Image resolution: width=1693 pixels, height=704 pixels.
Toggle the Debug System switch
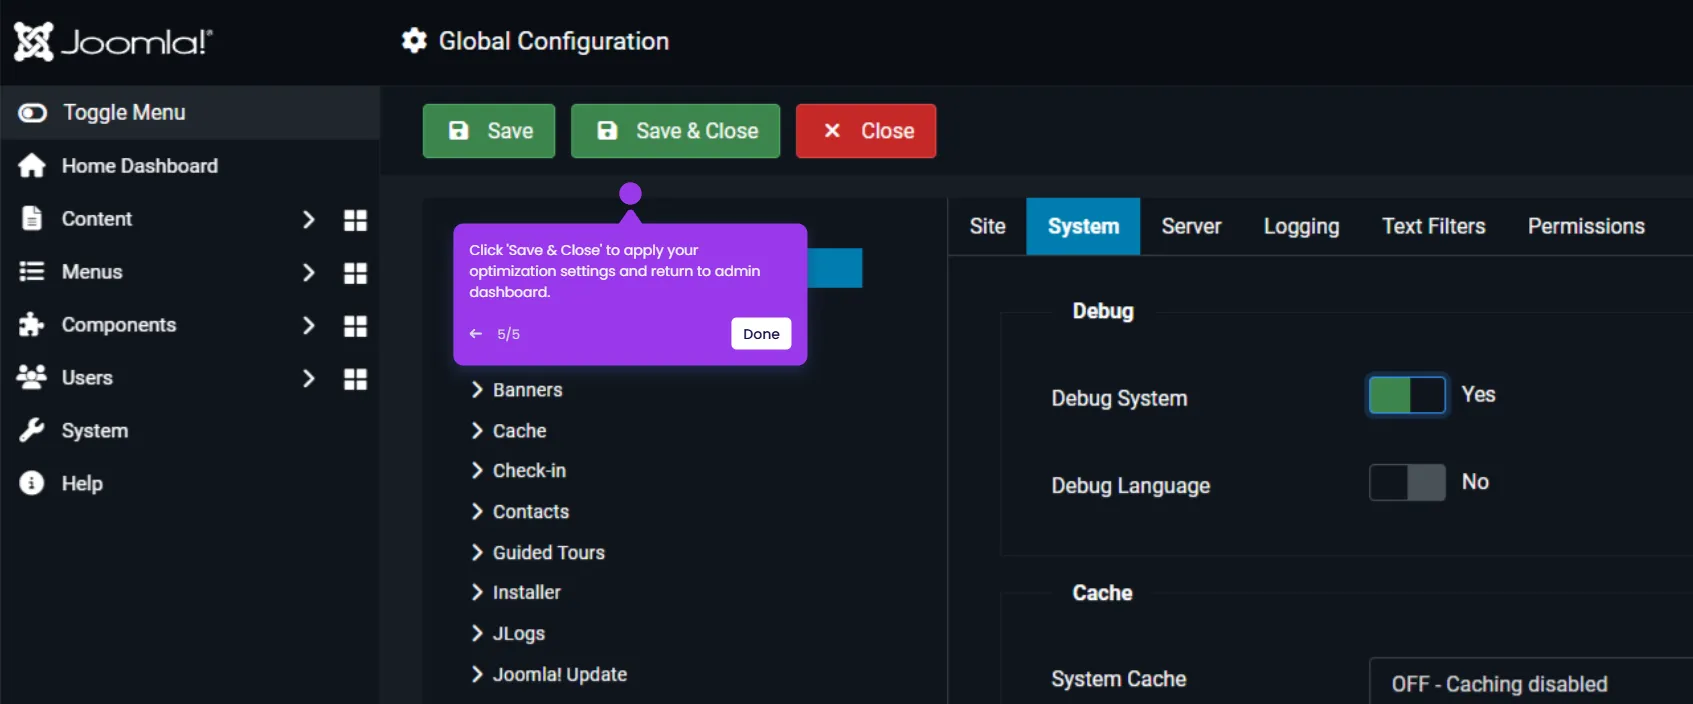coord(1407,395)
